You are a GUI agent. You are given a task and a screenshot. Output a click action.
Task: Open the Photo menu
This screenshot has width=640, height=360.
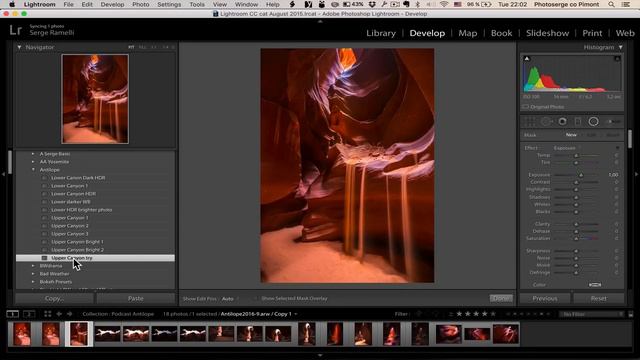[140, 4]
